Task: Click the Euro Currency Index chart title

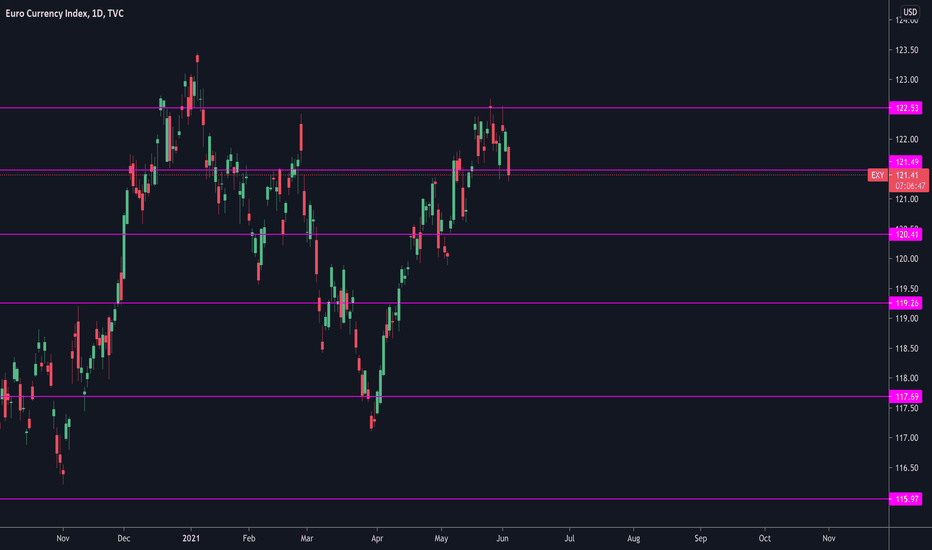Action: point(65,13)
